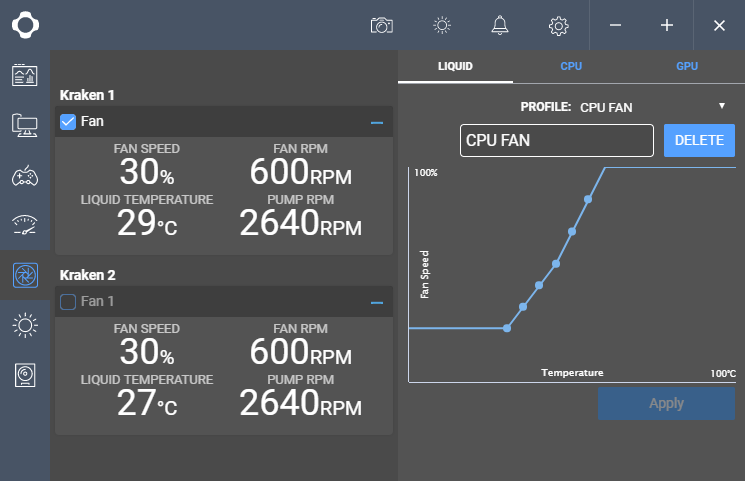
Task: Click the plus icon in the top bar
Action: point(667,25)
